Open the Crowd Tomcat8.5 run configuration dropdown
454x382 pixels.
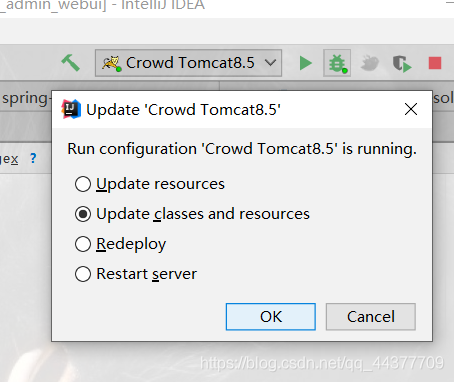[x=188, y=63]
